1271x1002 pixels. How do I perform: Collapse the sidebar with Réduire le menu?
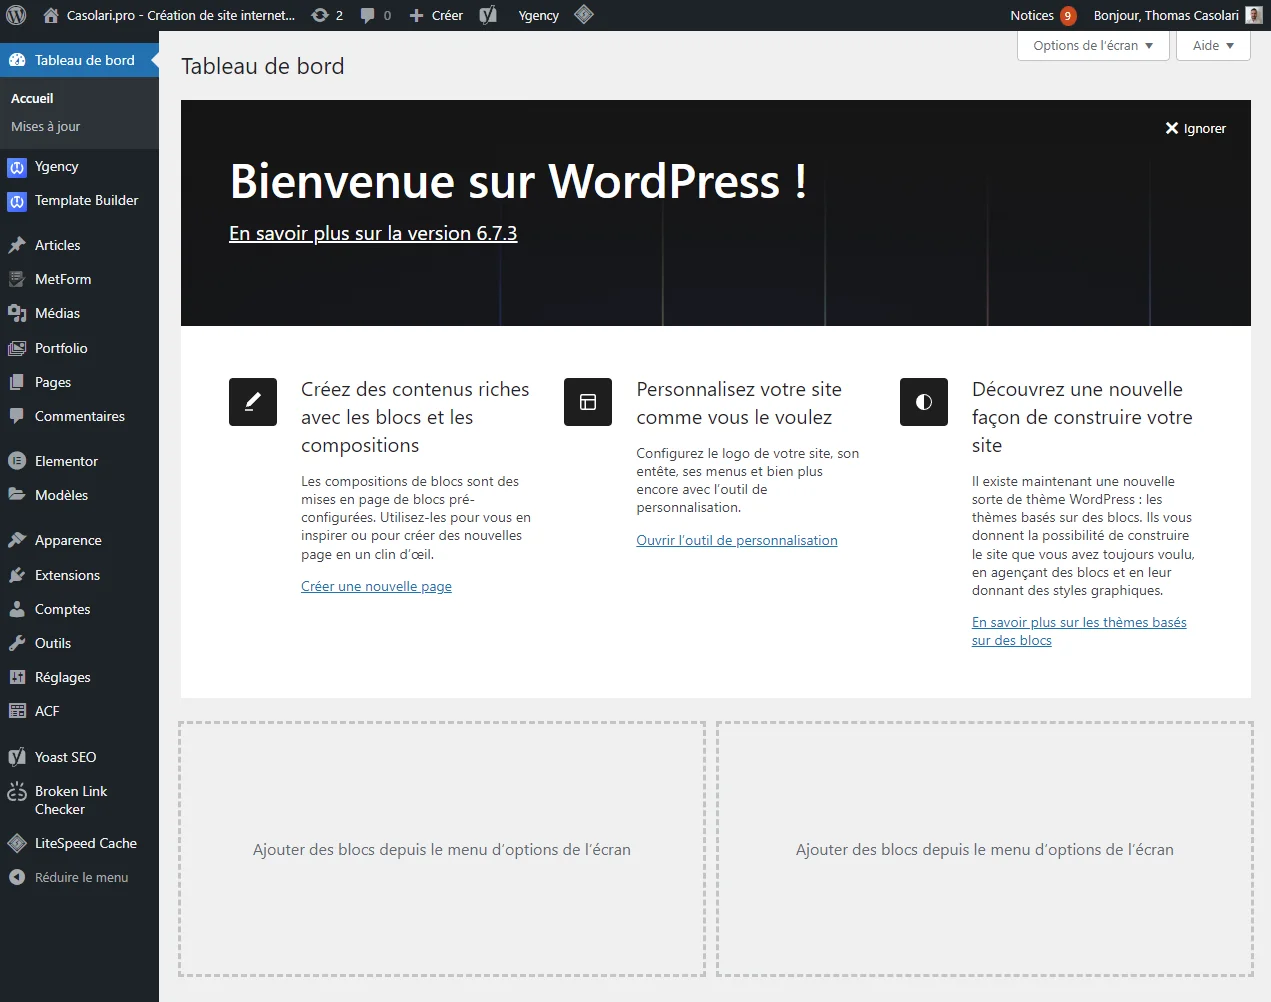[80, 877]
